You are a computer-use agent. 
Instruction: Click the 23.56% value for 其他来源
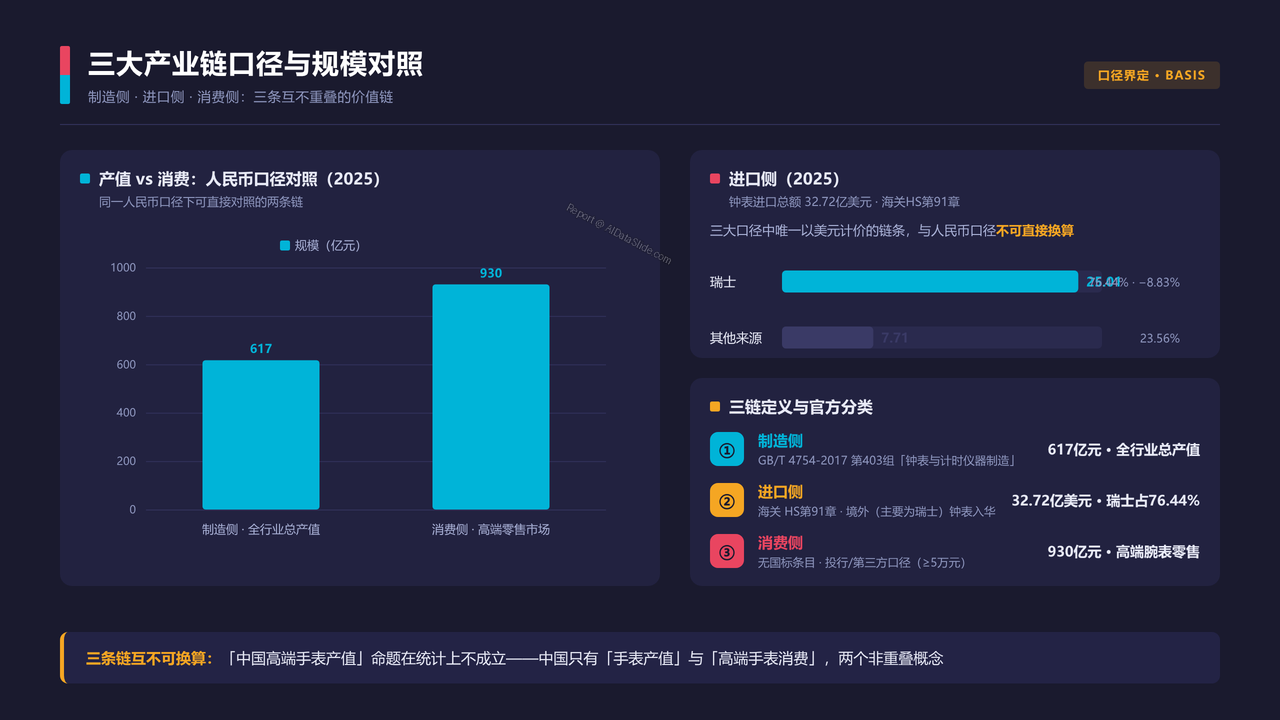click(x=1160, y=338)
